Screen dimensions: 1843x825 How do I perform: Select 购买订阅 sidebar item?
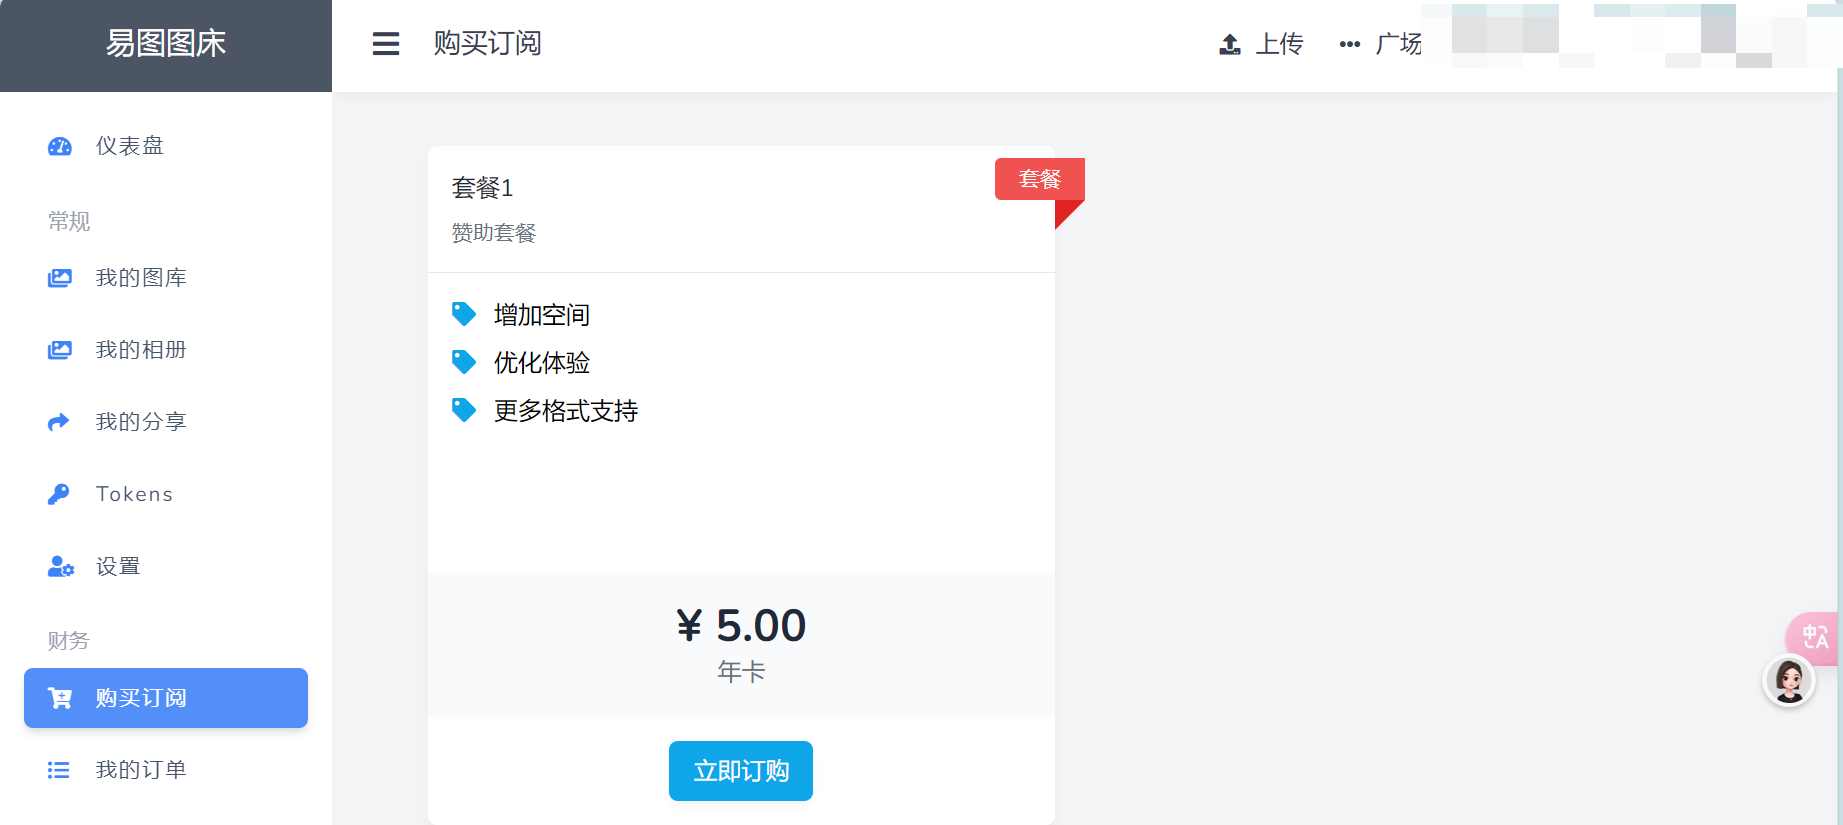166,698
